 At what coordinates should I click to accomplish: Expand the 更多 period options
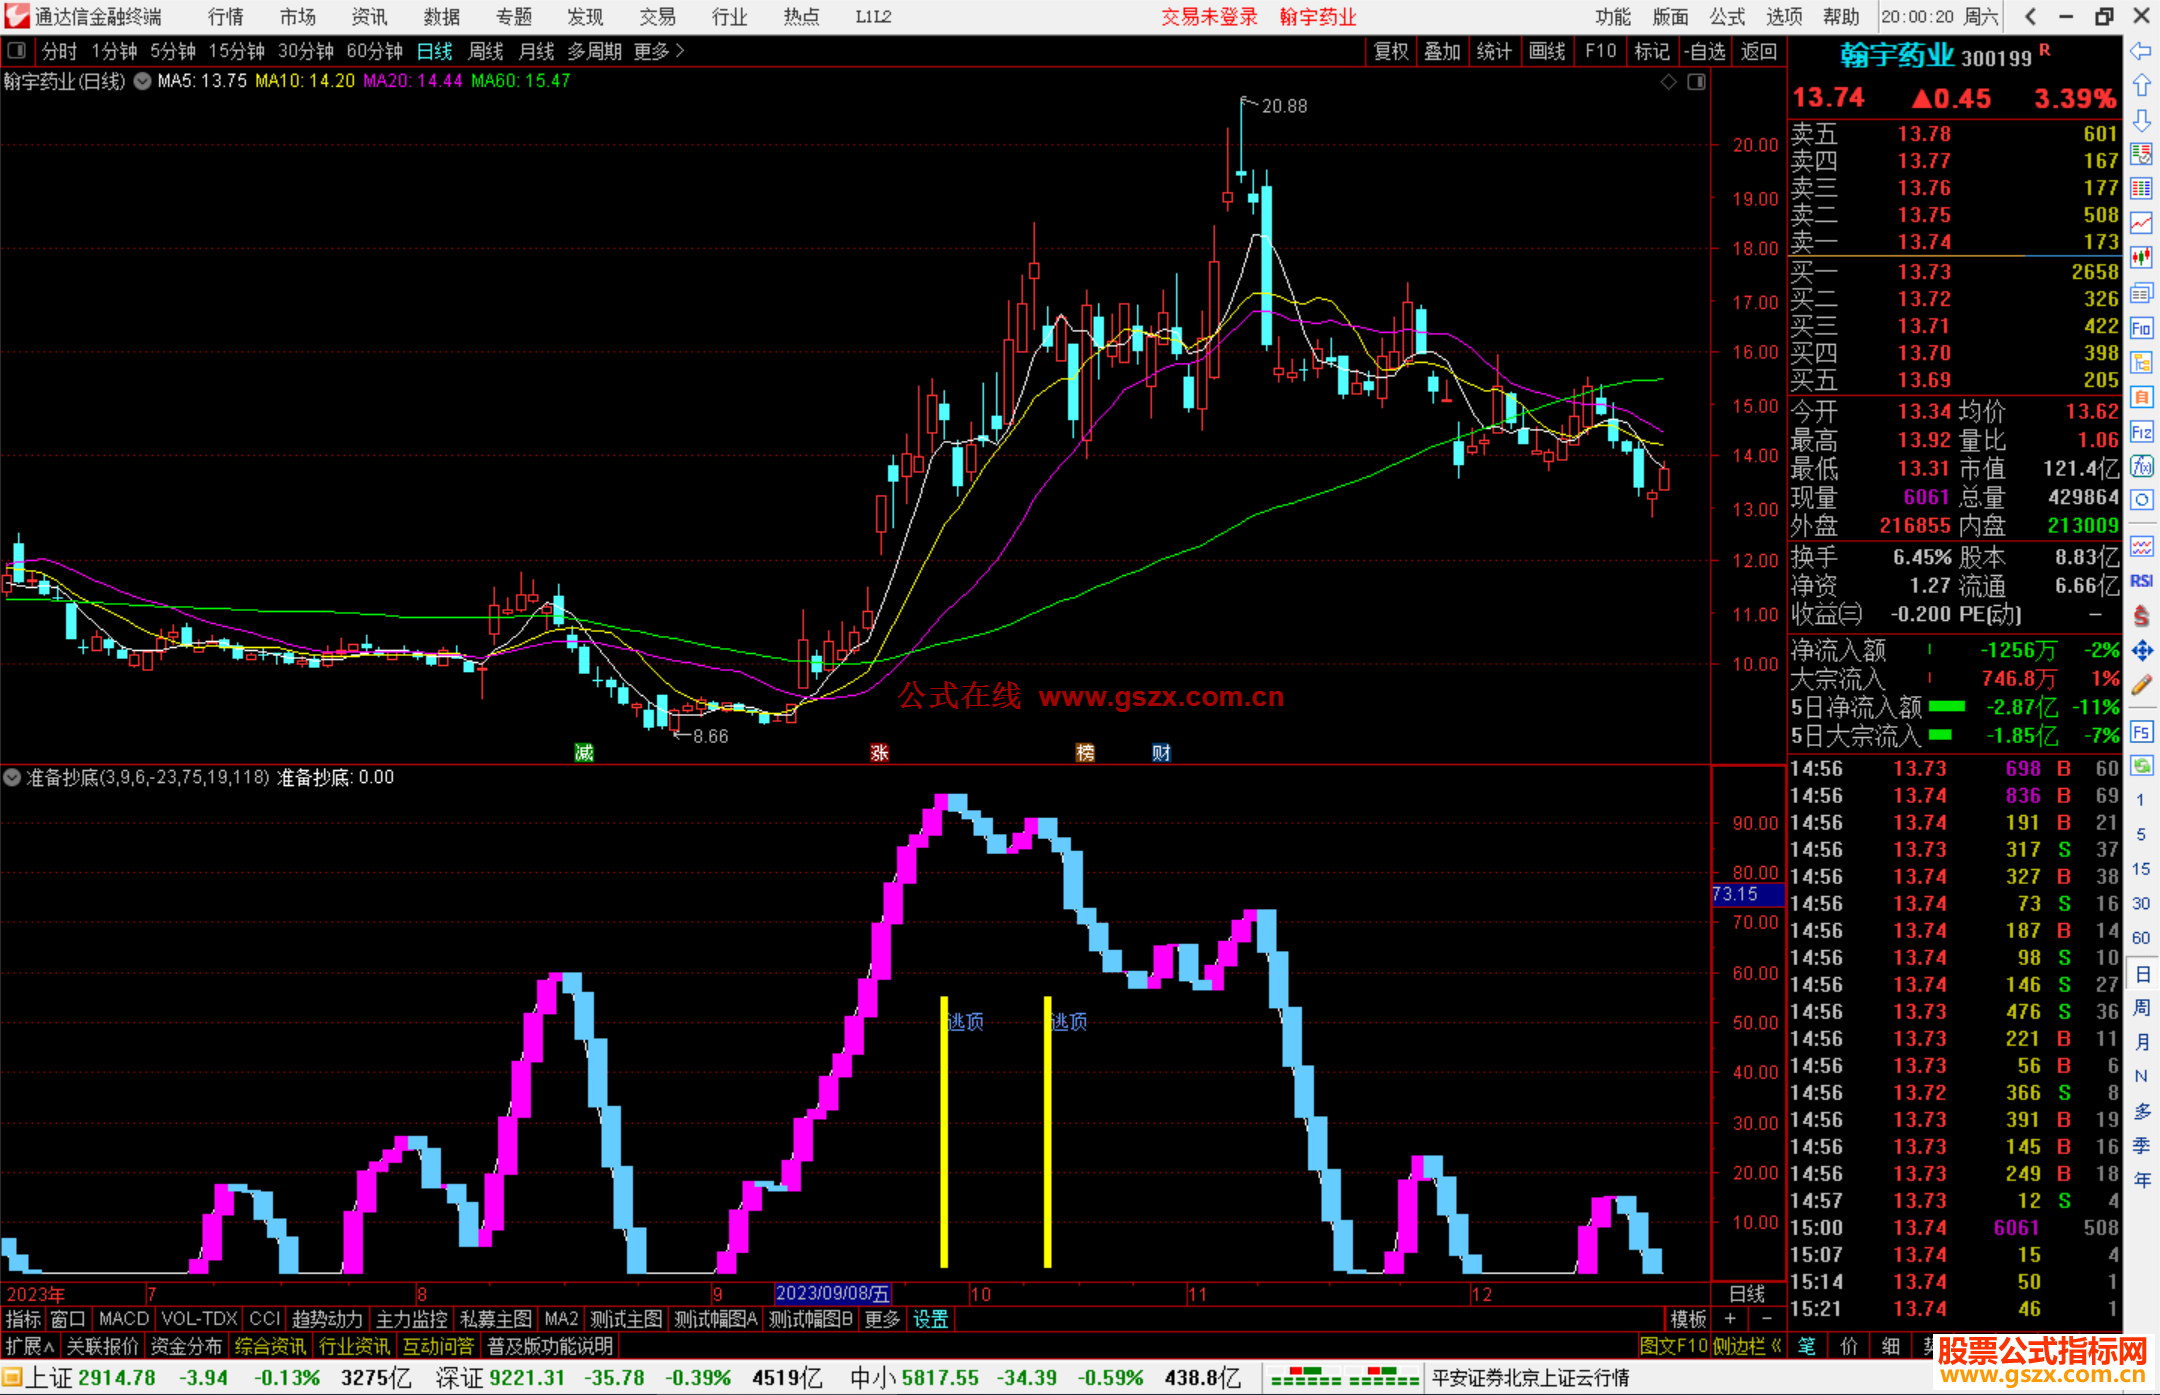click(659, 51)
